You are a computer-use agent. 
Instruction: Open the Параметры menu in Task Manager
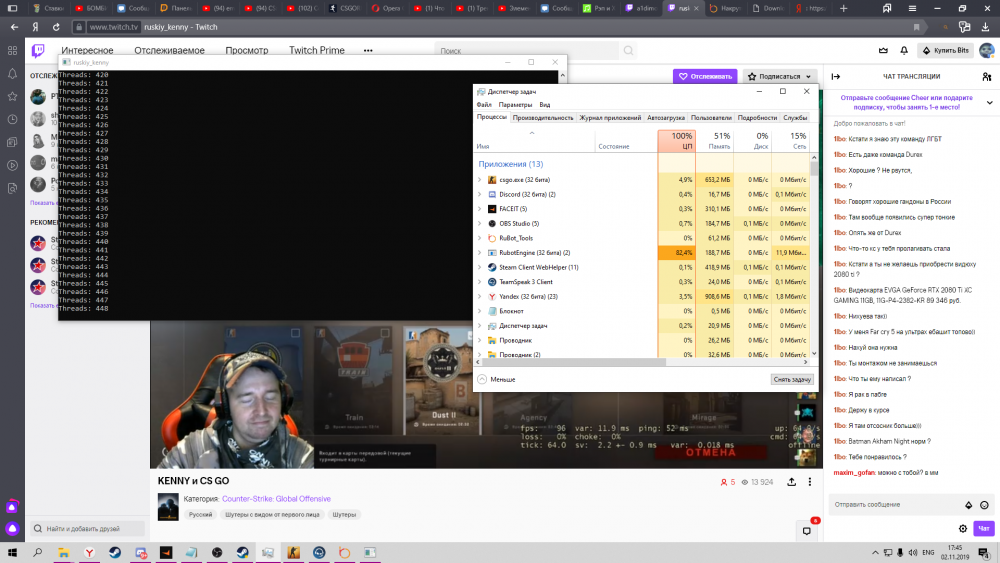515,104
